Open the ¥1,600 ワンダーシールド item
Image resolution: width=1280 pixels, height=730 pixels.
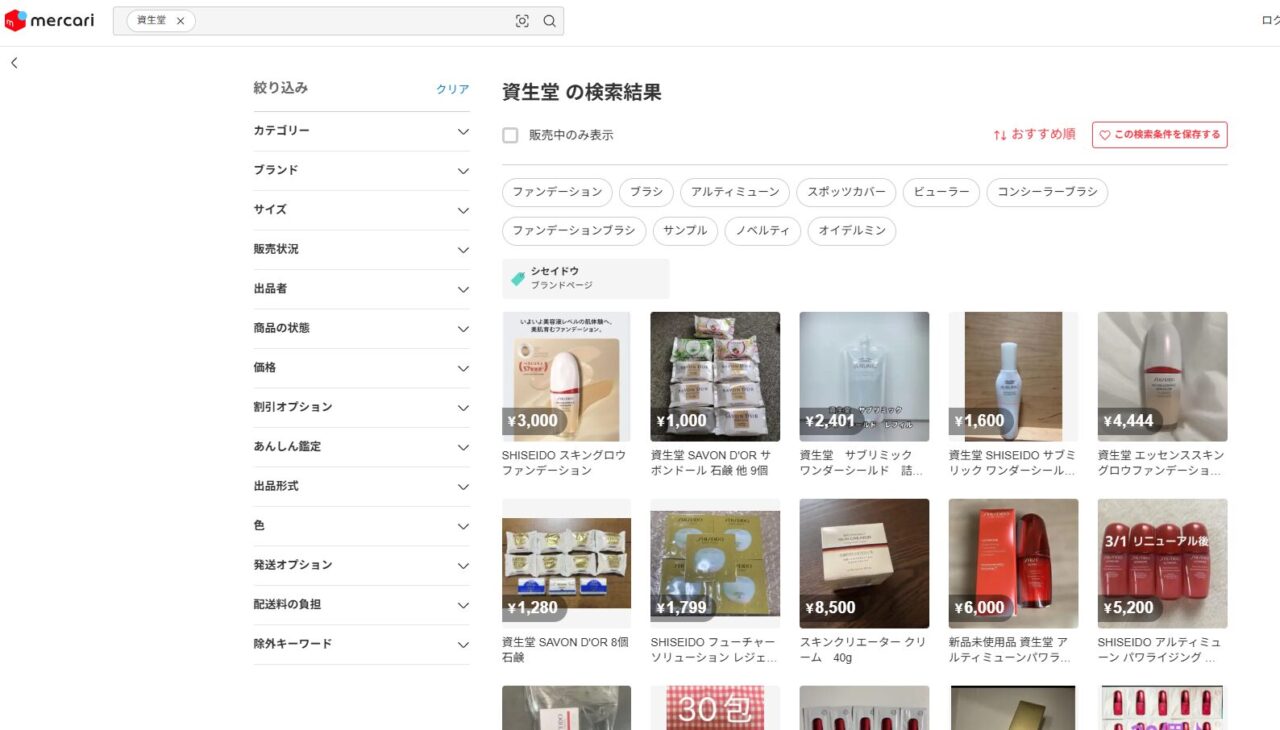coord(1013,377)
